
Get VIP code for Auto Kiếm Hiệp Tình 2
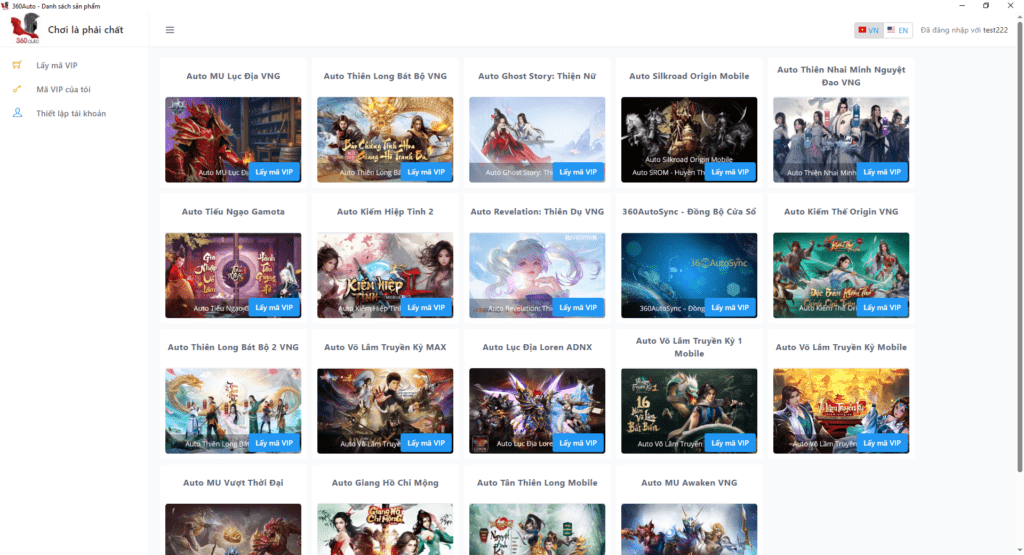[x=426, y=308]
